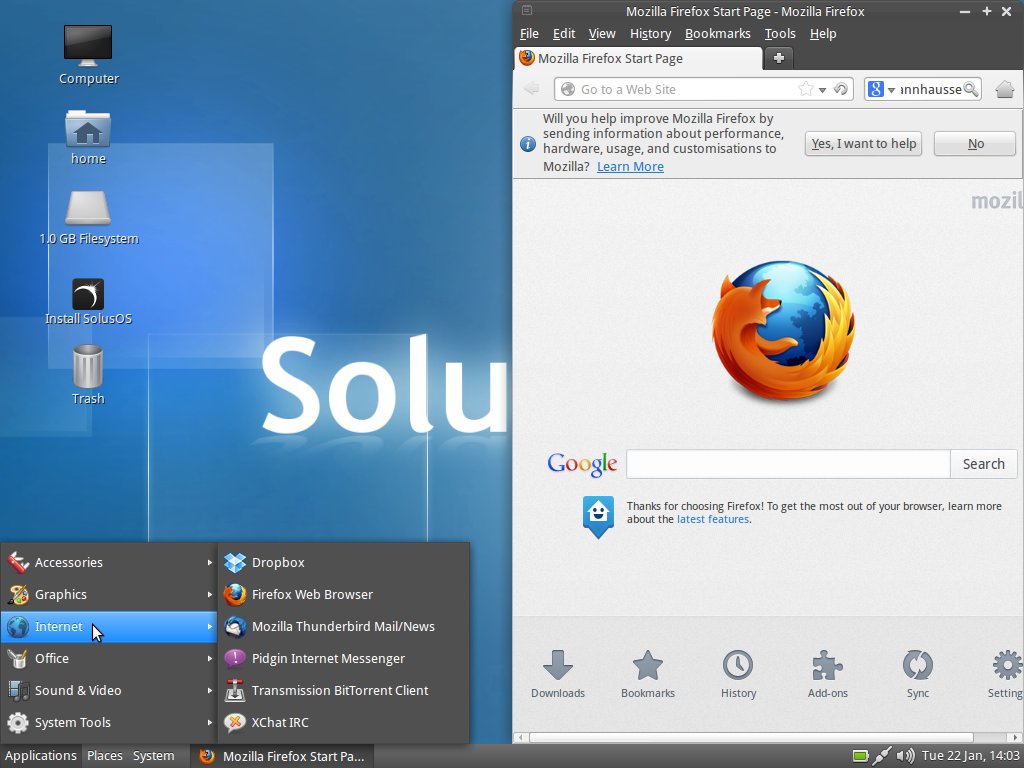Open History from the start page

[738, 674]
